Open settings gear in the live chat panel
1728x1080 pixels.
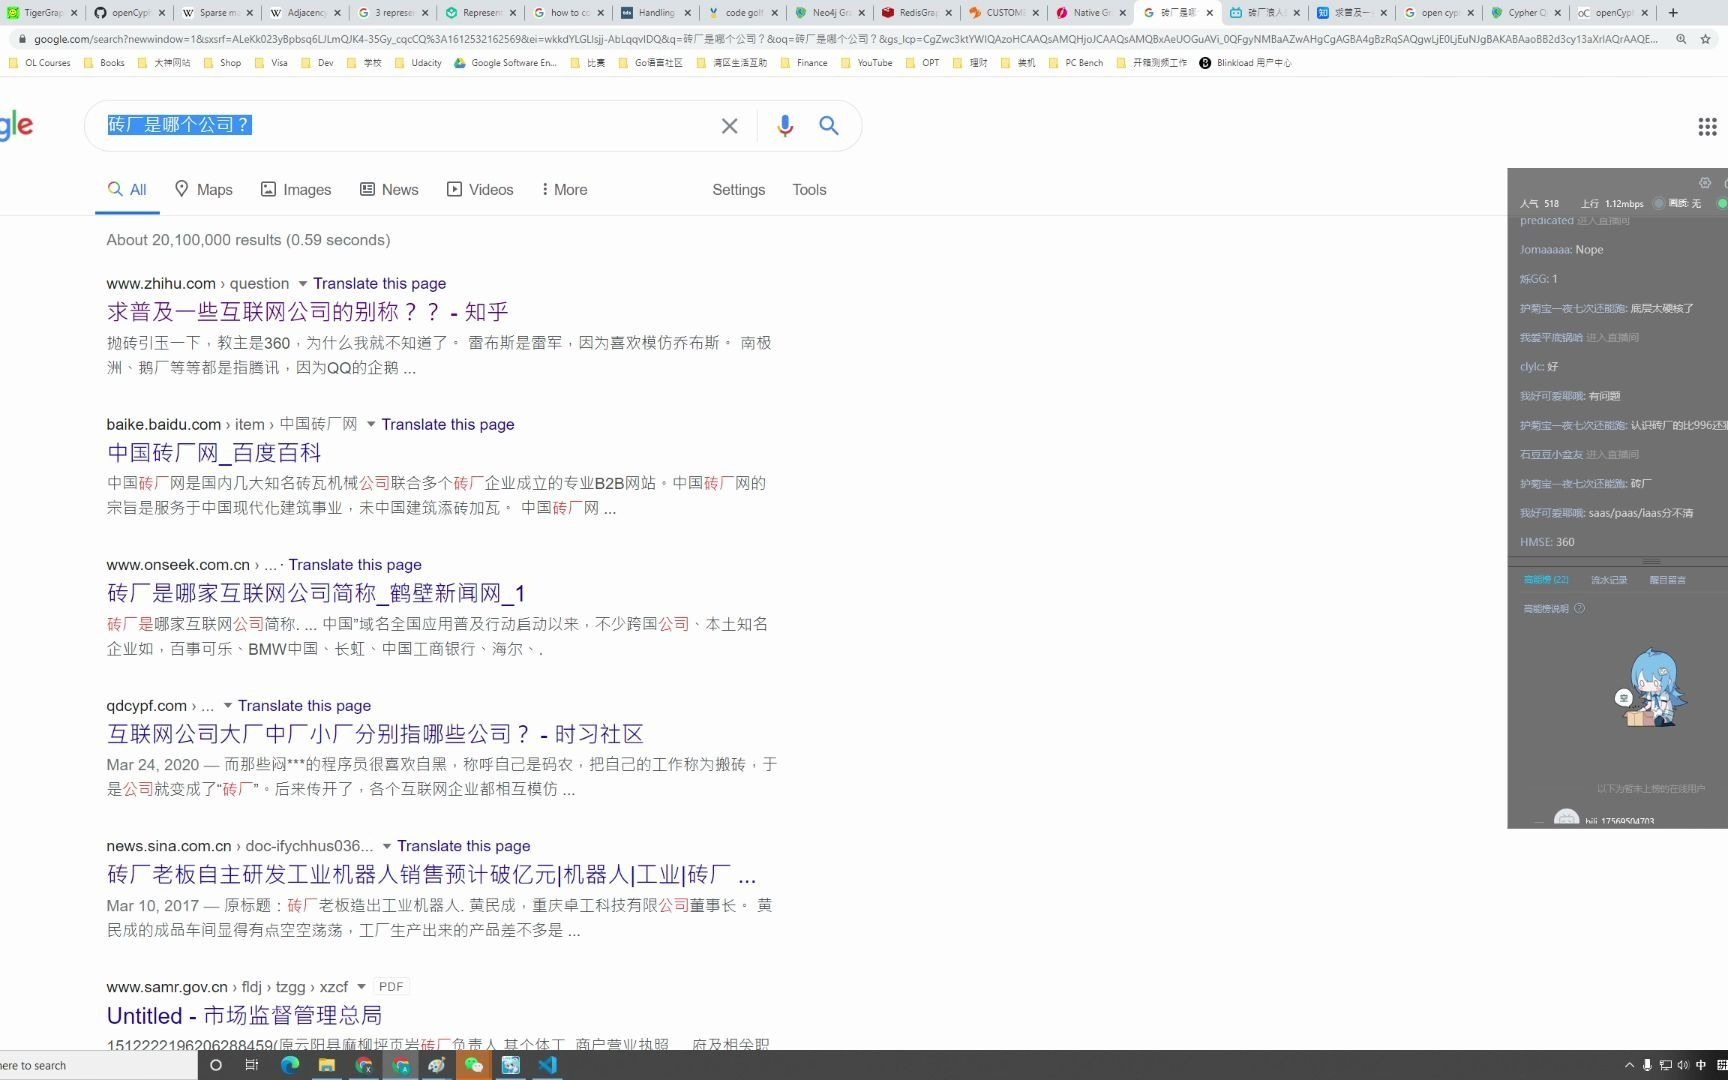pos(1705,183)
